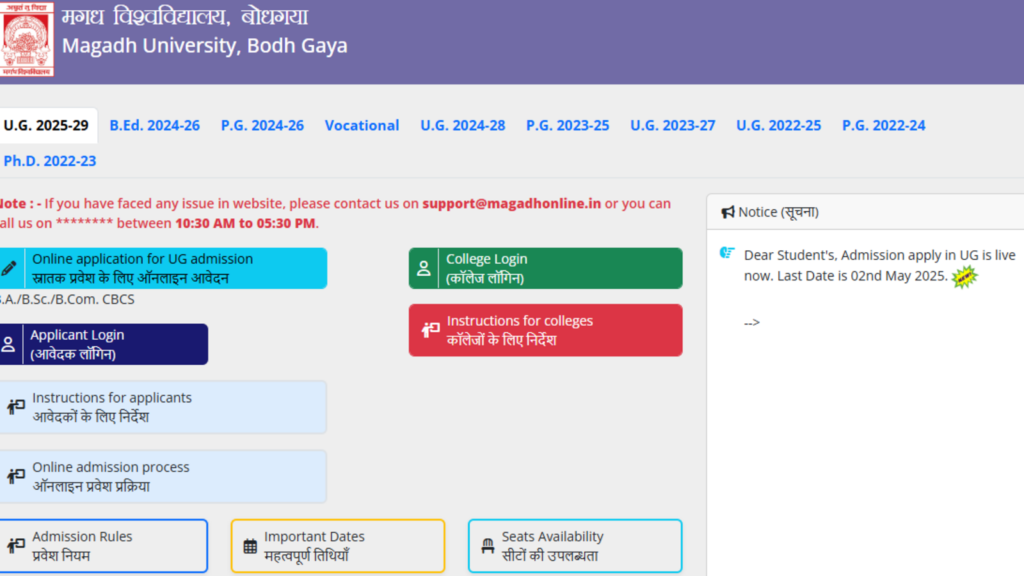1024x576 pixels.
Task: Click the '10:30 AM to 05:30 PM' timing text
Action: pos(245,223)
